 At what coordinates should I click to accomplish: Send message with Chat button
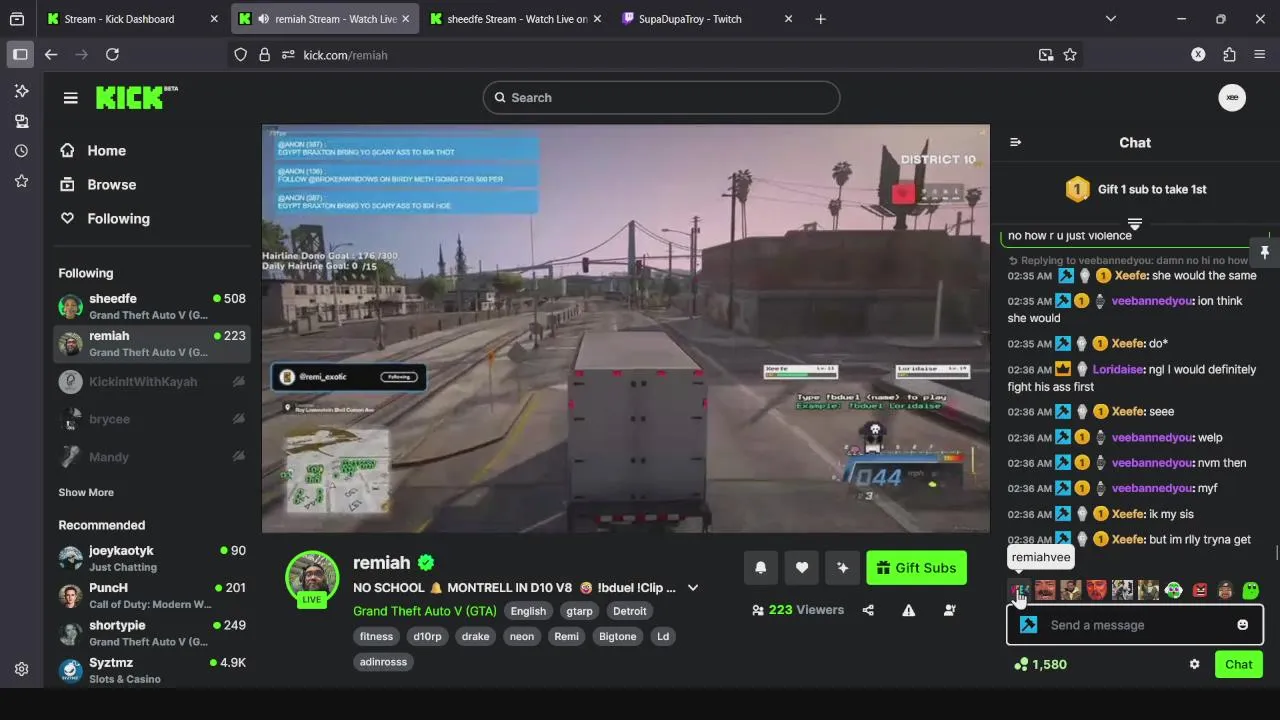pyautogui.click(x=1239, y=664)
